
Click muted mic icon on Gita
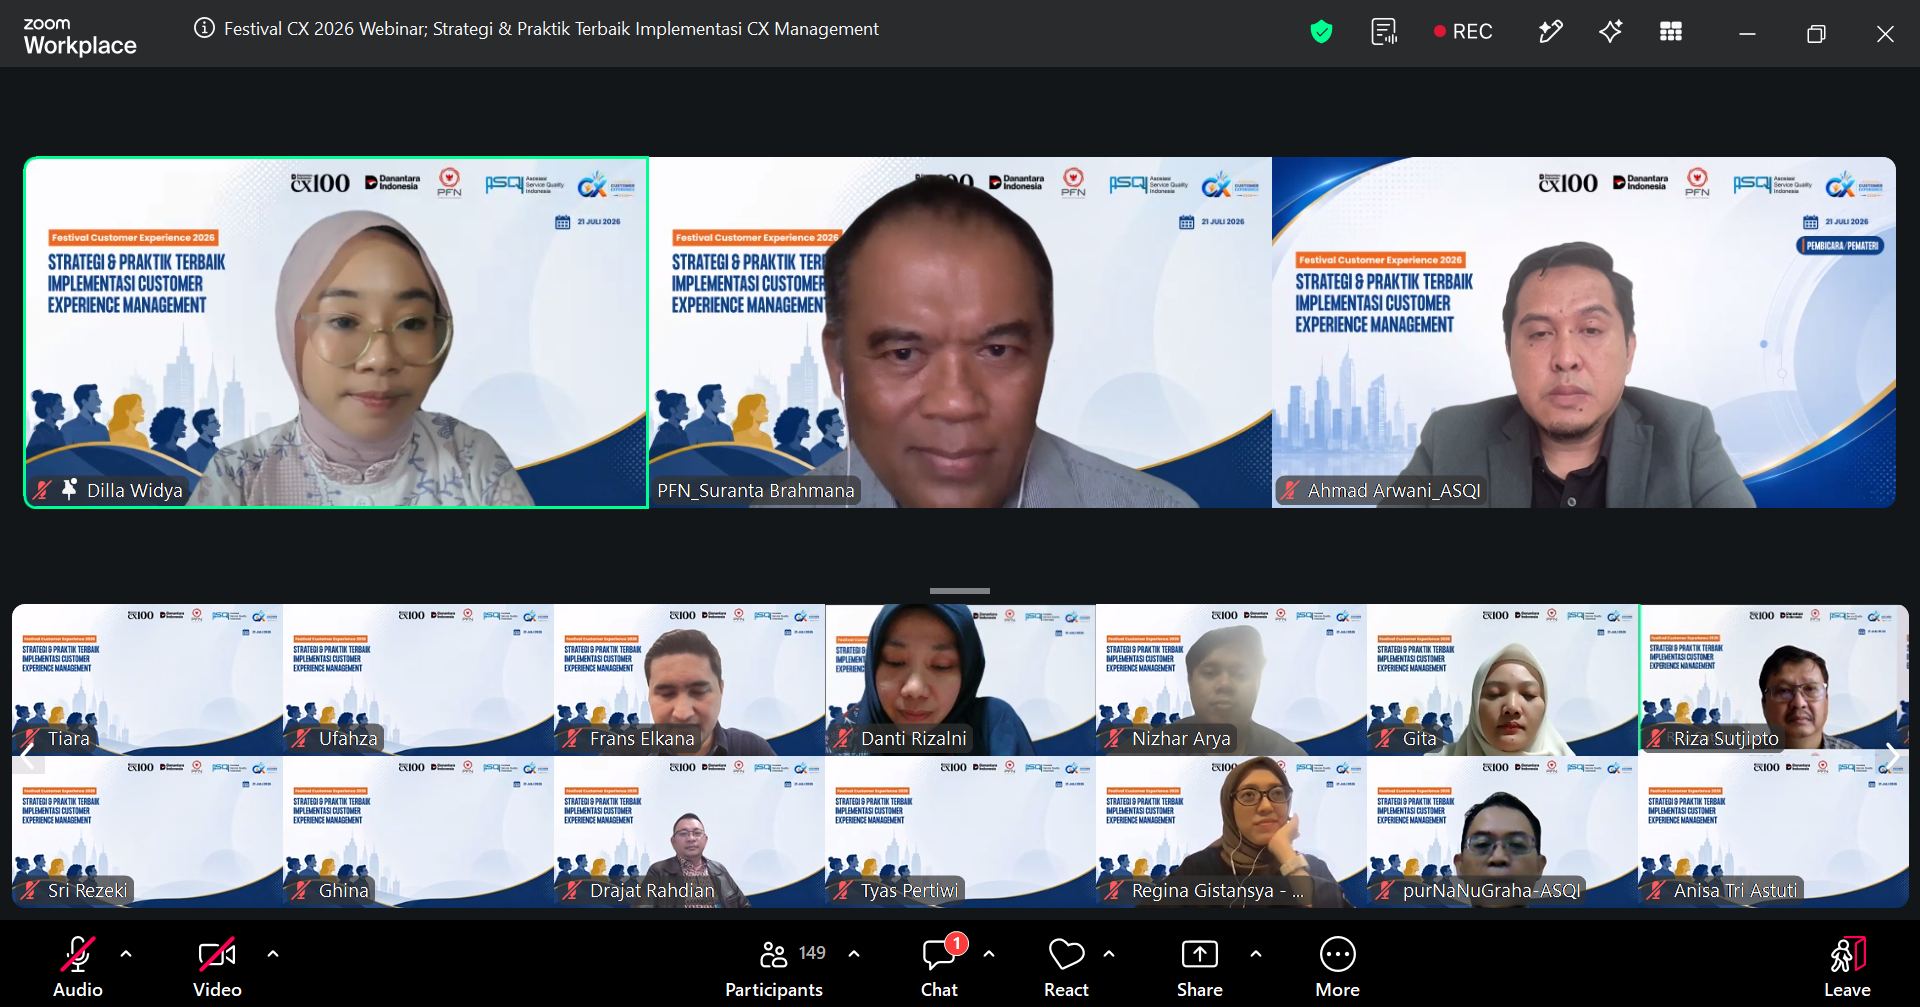tap(1385, 738)
